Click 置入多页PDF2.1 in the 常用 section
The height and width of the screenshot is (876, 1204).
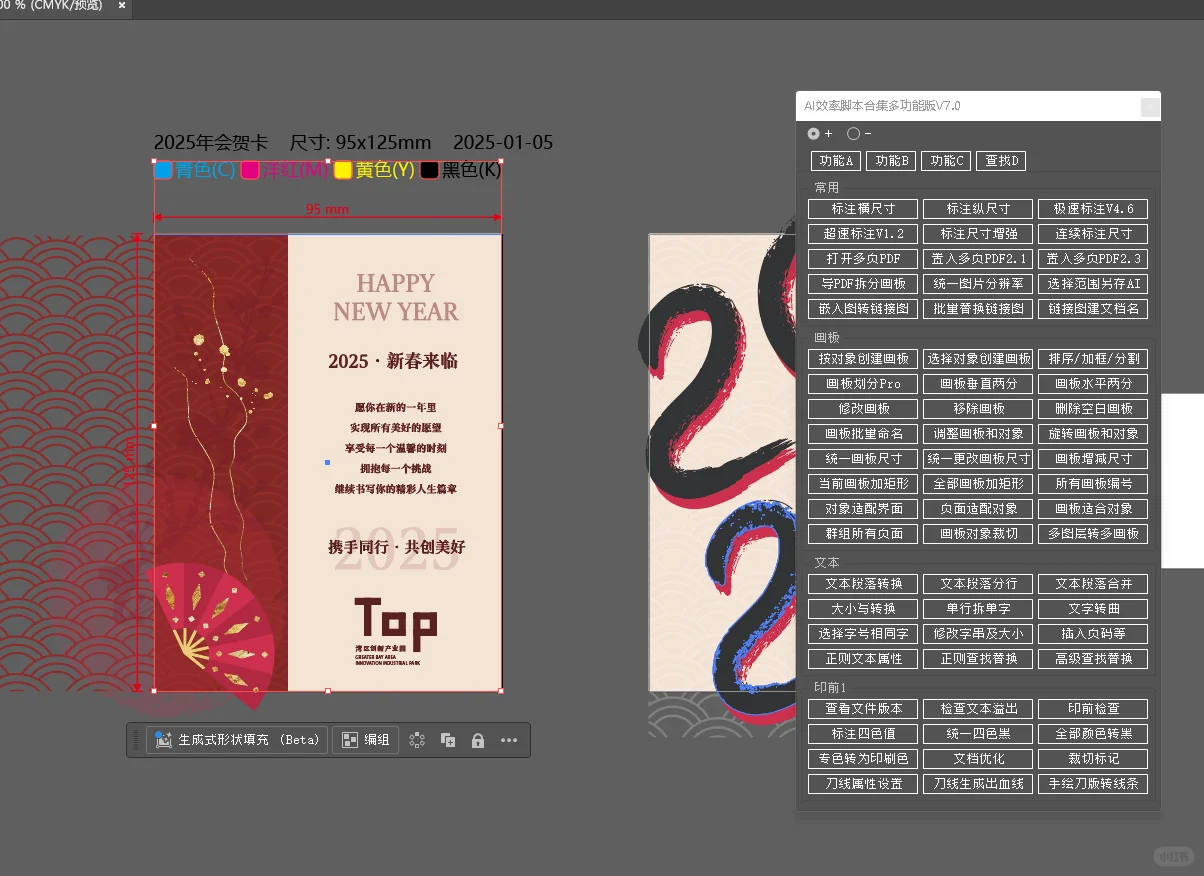[978, 258]
